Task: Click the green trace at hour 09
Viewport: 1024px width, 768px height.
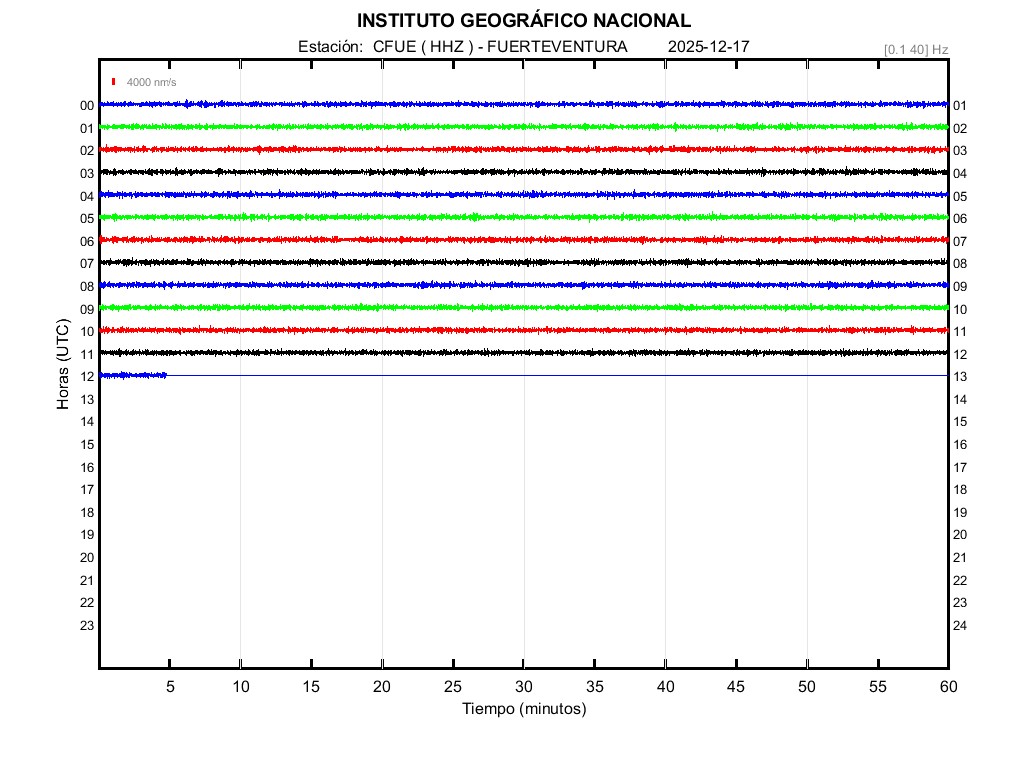Action: click(523, 307)
